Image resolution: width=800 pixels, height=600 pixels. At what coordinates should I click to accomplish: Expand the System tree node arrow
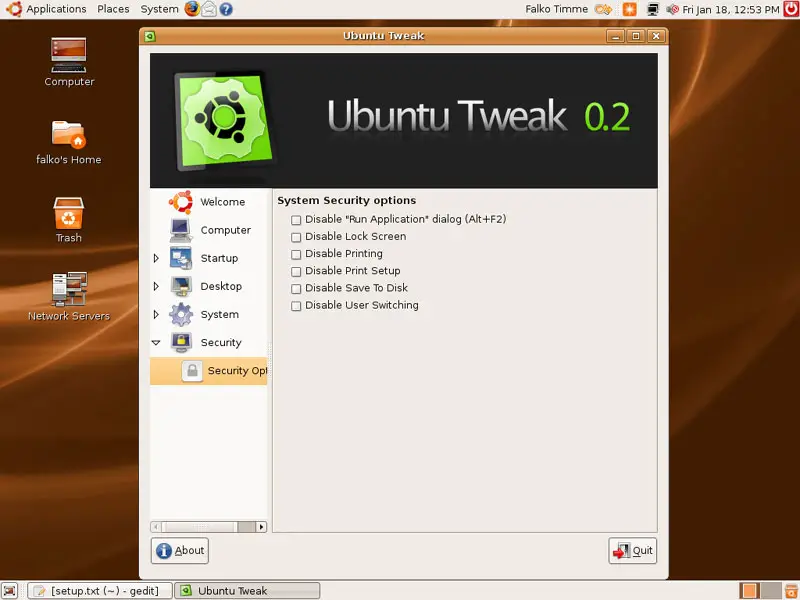click(x=156, y=314)
